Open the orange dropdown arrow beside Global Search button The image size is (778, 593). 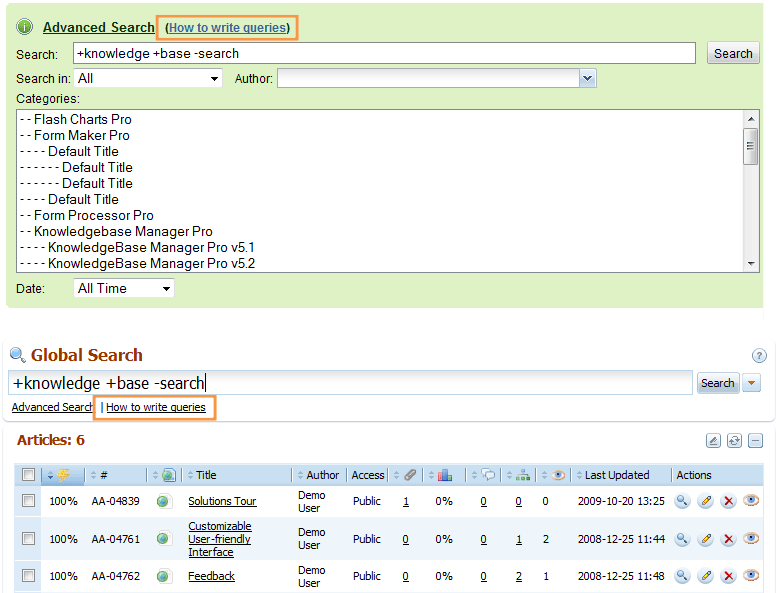[x=752, y=383]
